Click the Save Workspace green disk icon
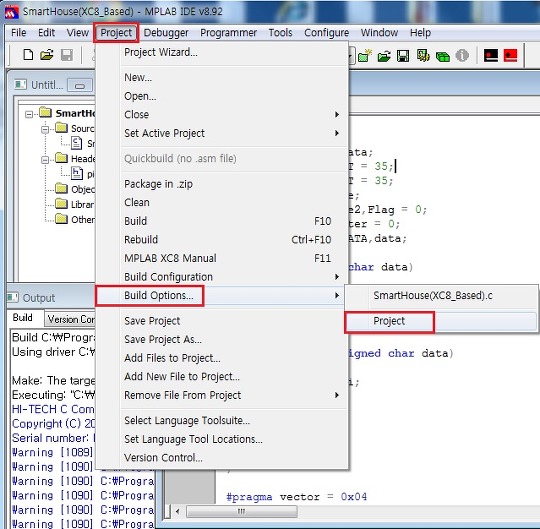540x529 pixels. click(403, 55)
